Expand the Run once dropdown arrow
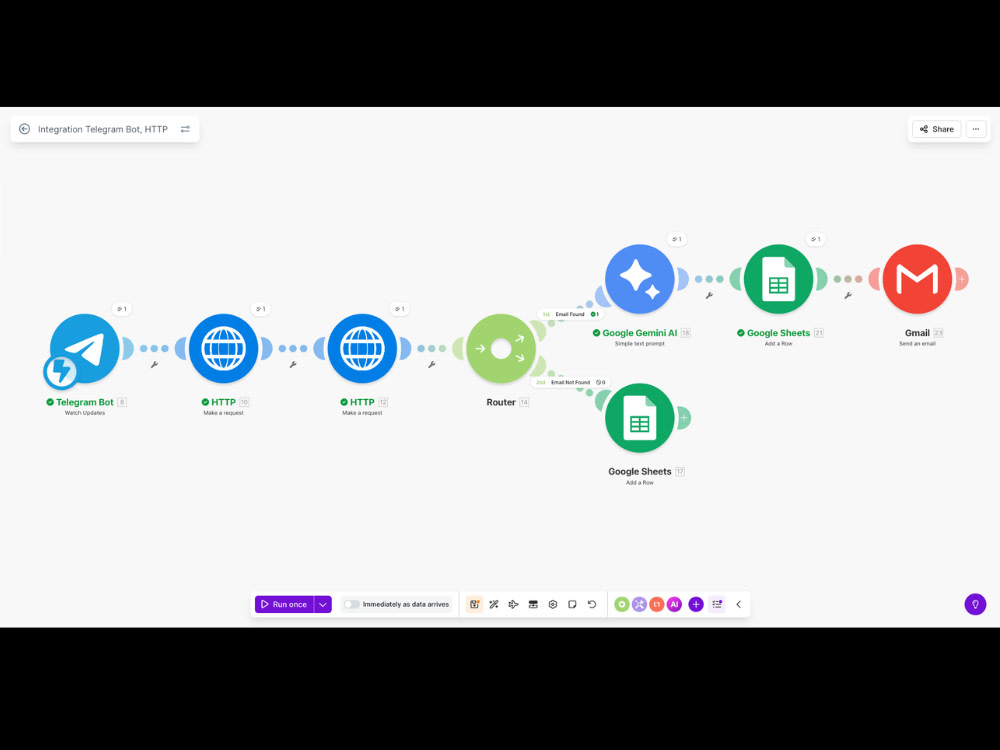 pos(323,604)
